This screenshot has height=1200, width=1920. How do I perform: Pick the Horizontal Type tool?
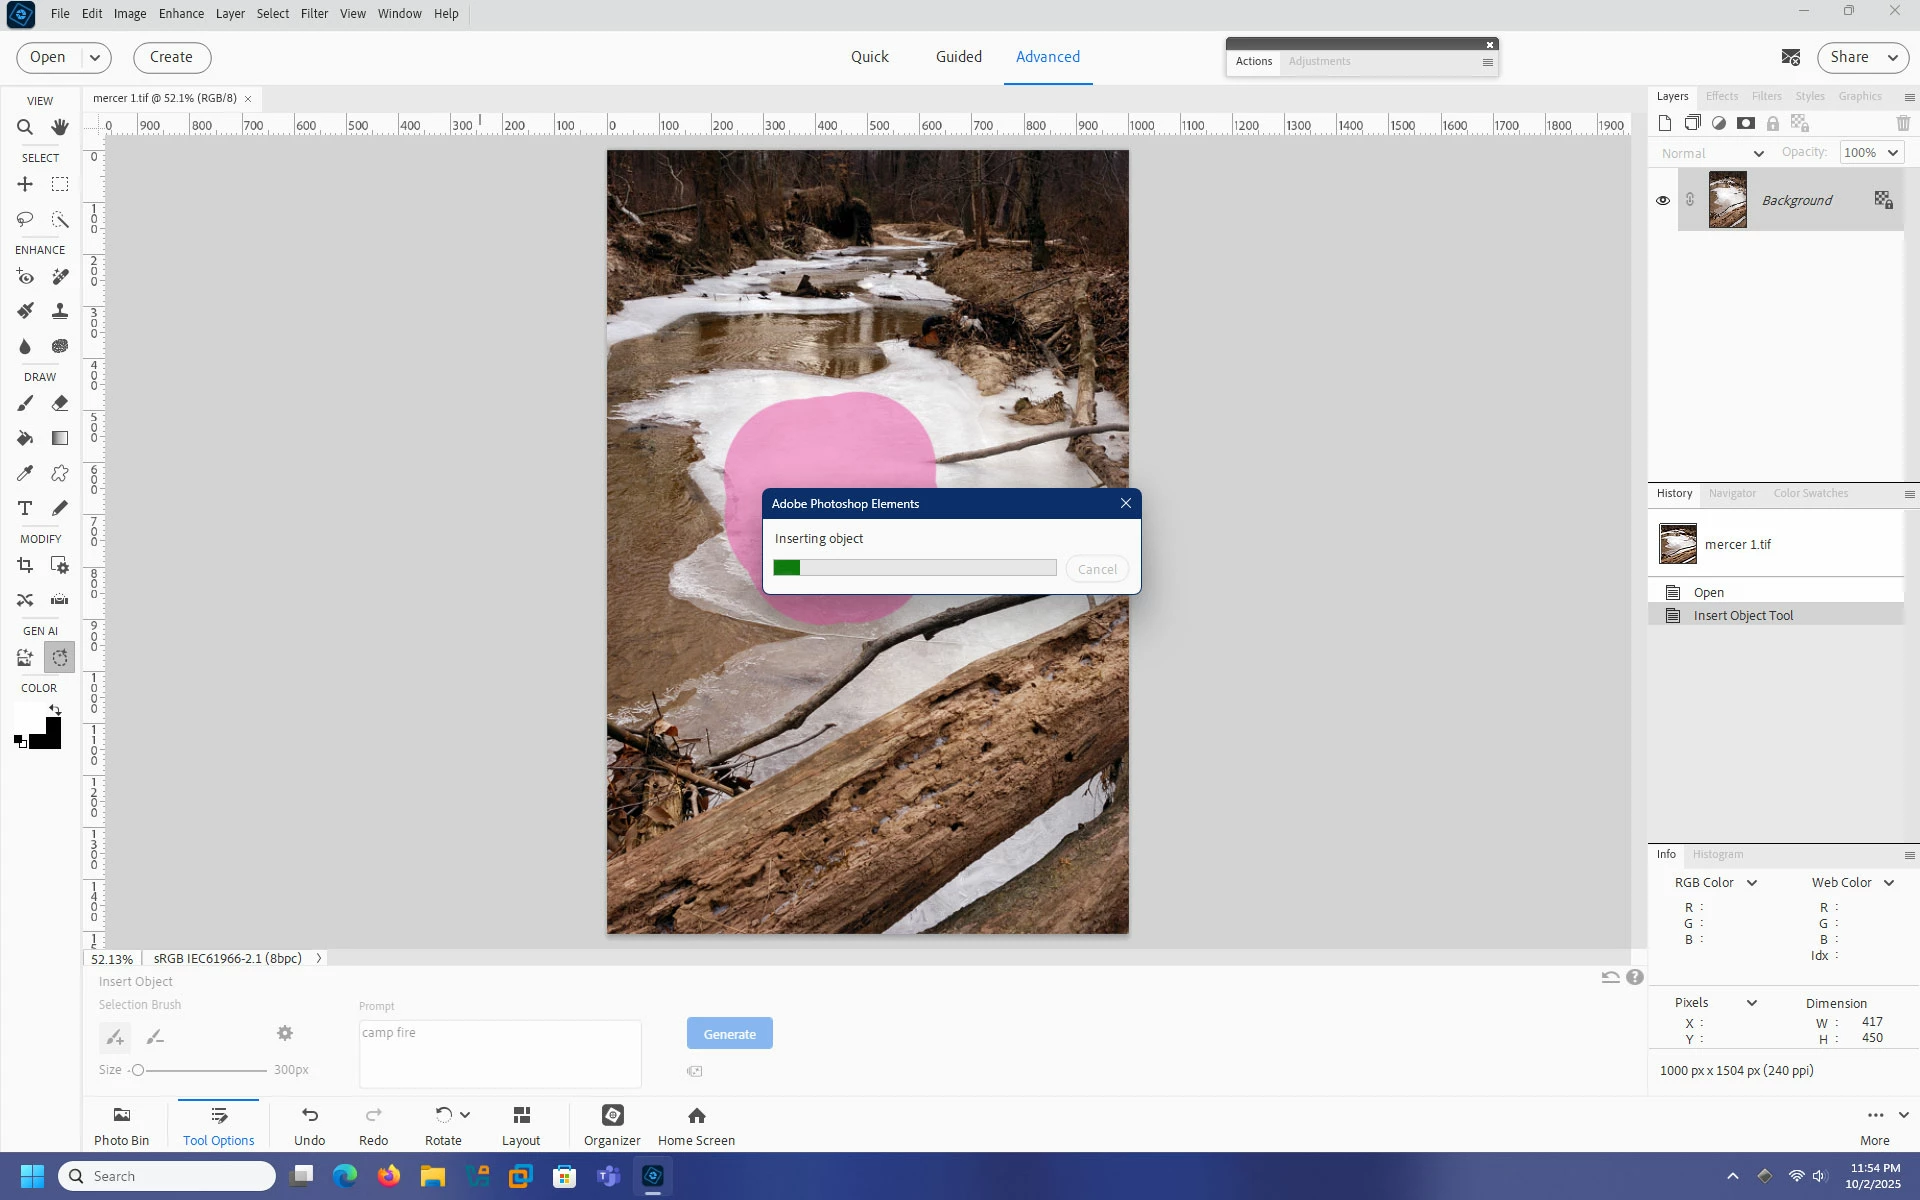[25, 508]
